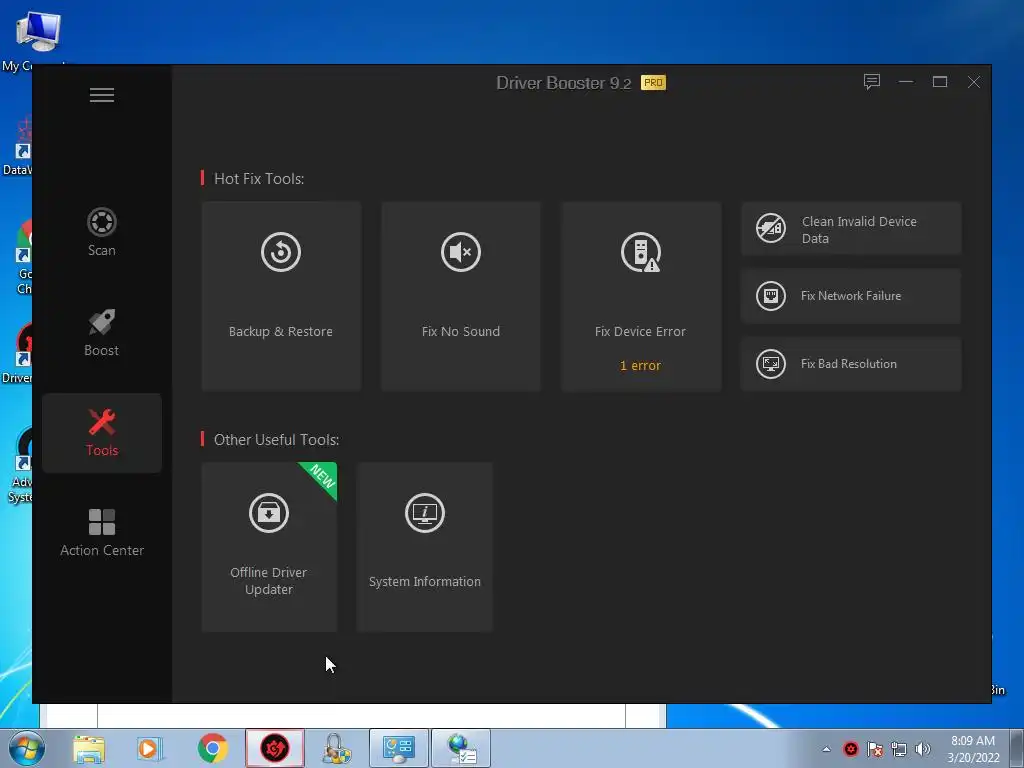Click the Clean Invalid Device Data icon

[771, 228]
